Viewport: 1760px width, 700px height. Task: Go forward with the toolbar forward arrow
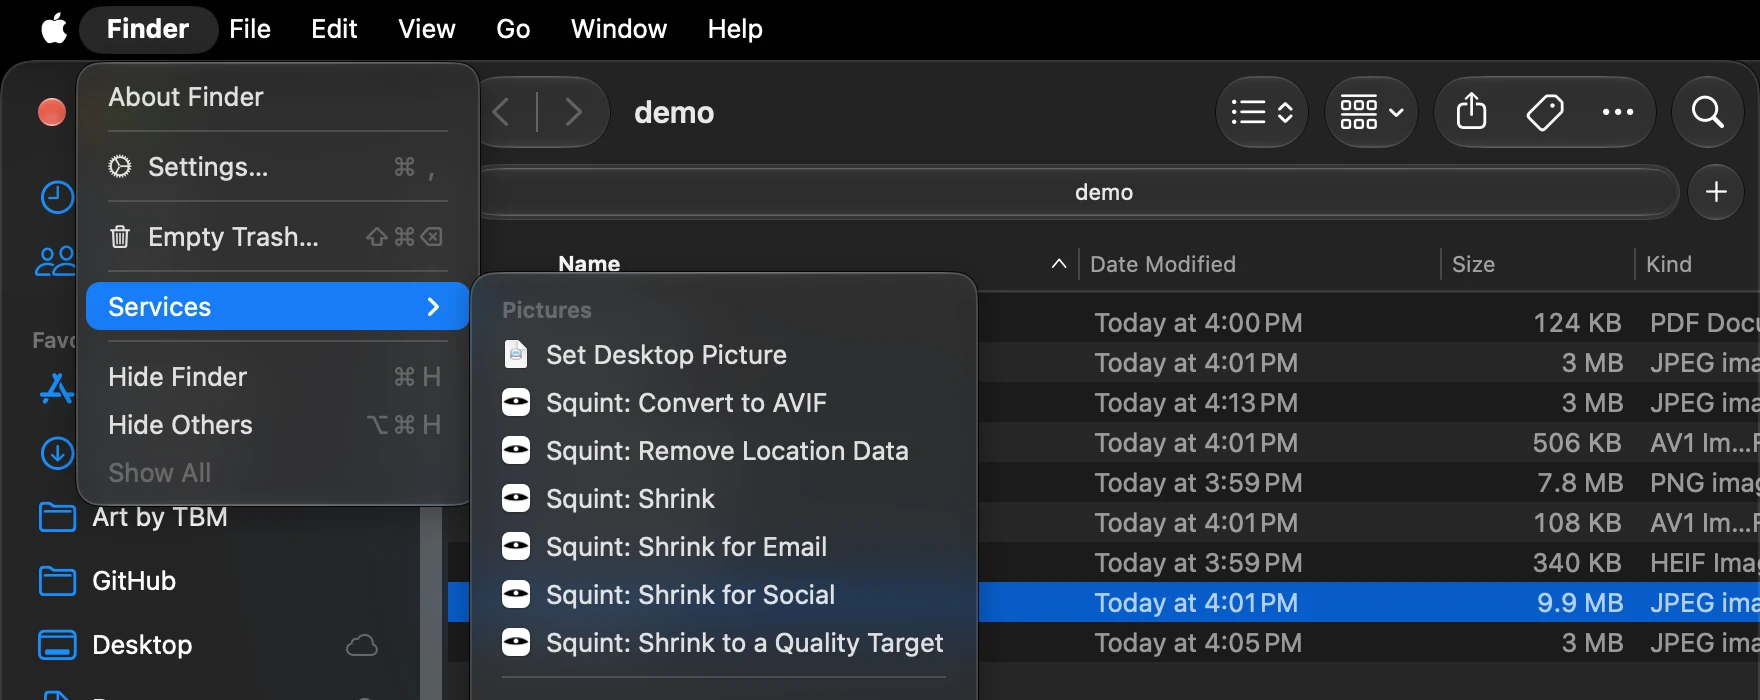[573, 112]
